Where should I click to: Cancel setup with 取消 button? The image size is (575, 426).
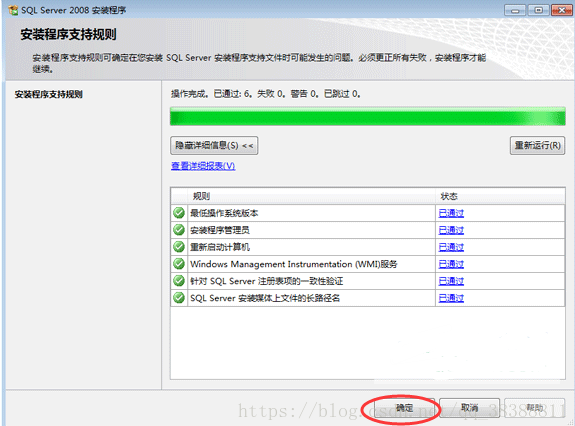coord(469,408)
